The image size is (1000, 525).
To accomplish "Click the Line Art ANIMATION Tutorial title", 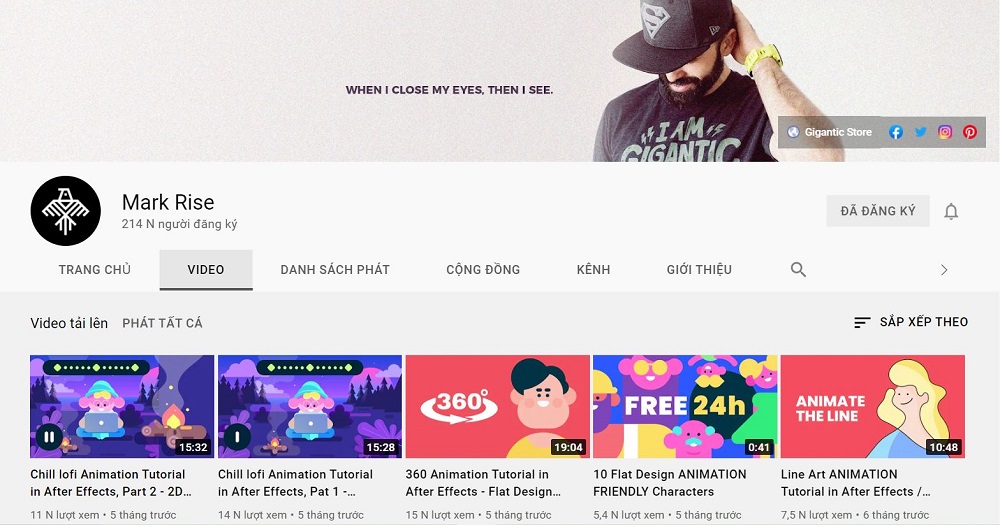I will coord(855,483).
